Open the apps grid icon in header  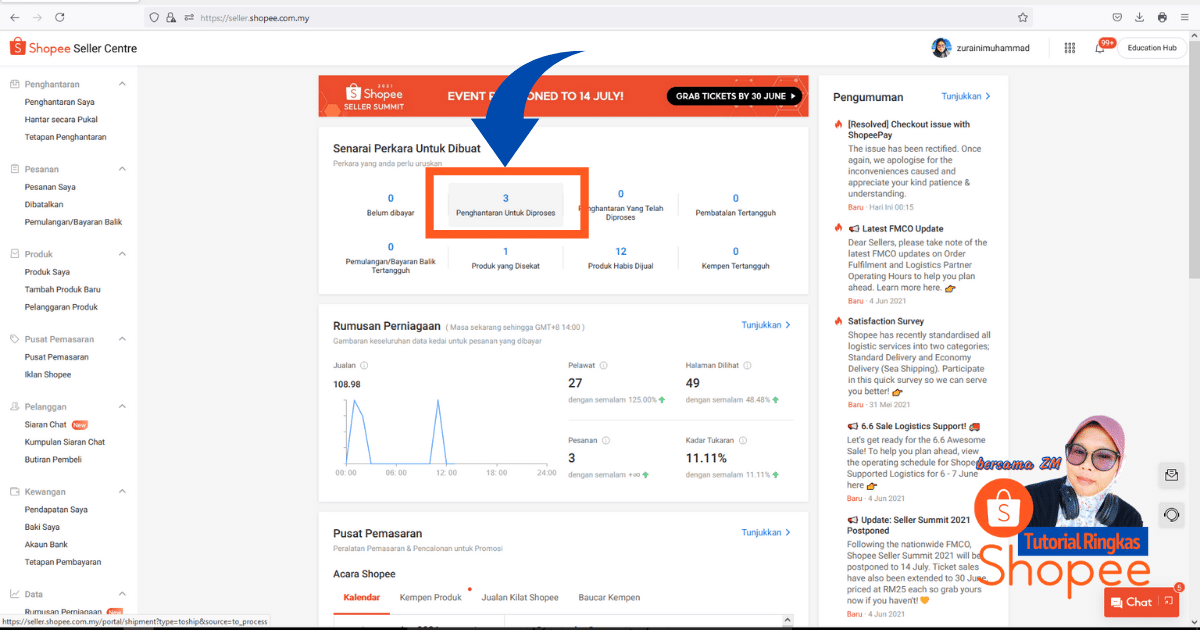tap(1070, 48)
